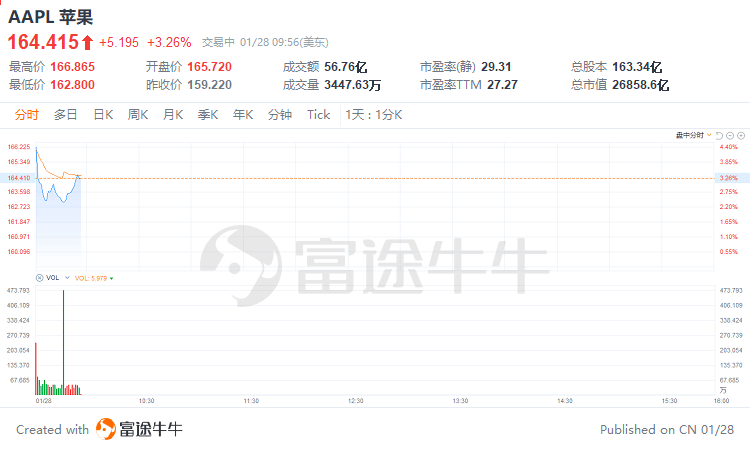Viewport: 750px width, 450px height.
Task: Click the +5.195 price change
Action: 119,43
